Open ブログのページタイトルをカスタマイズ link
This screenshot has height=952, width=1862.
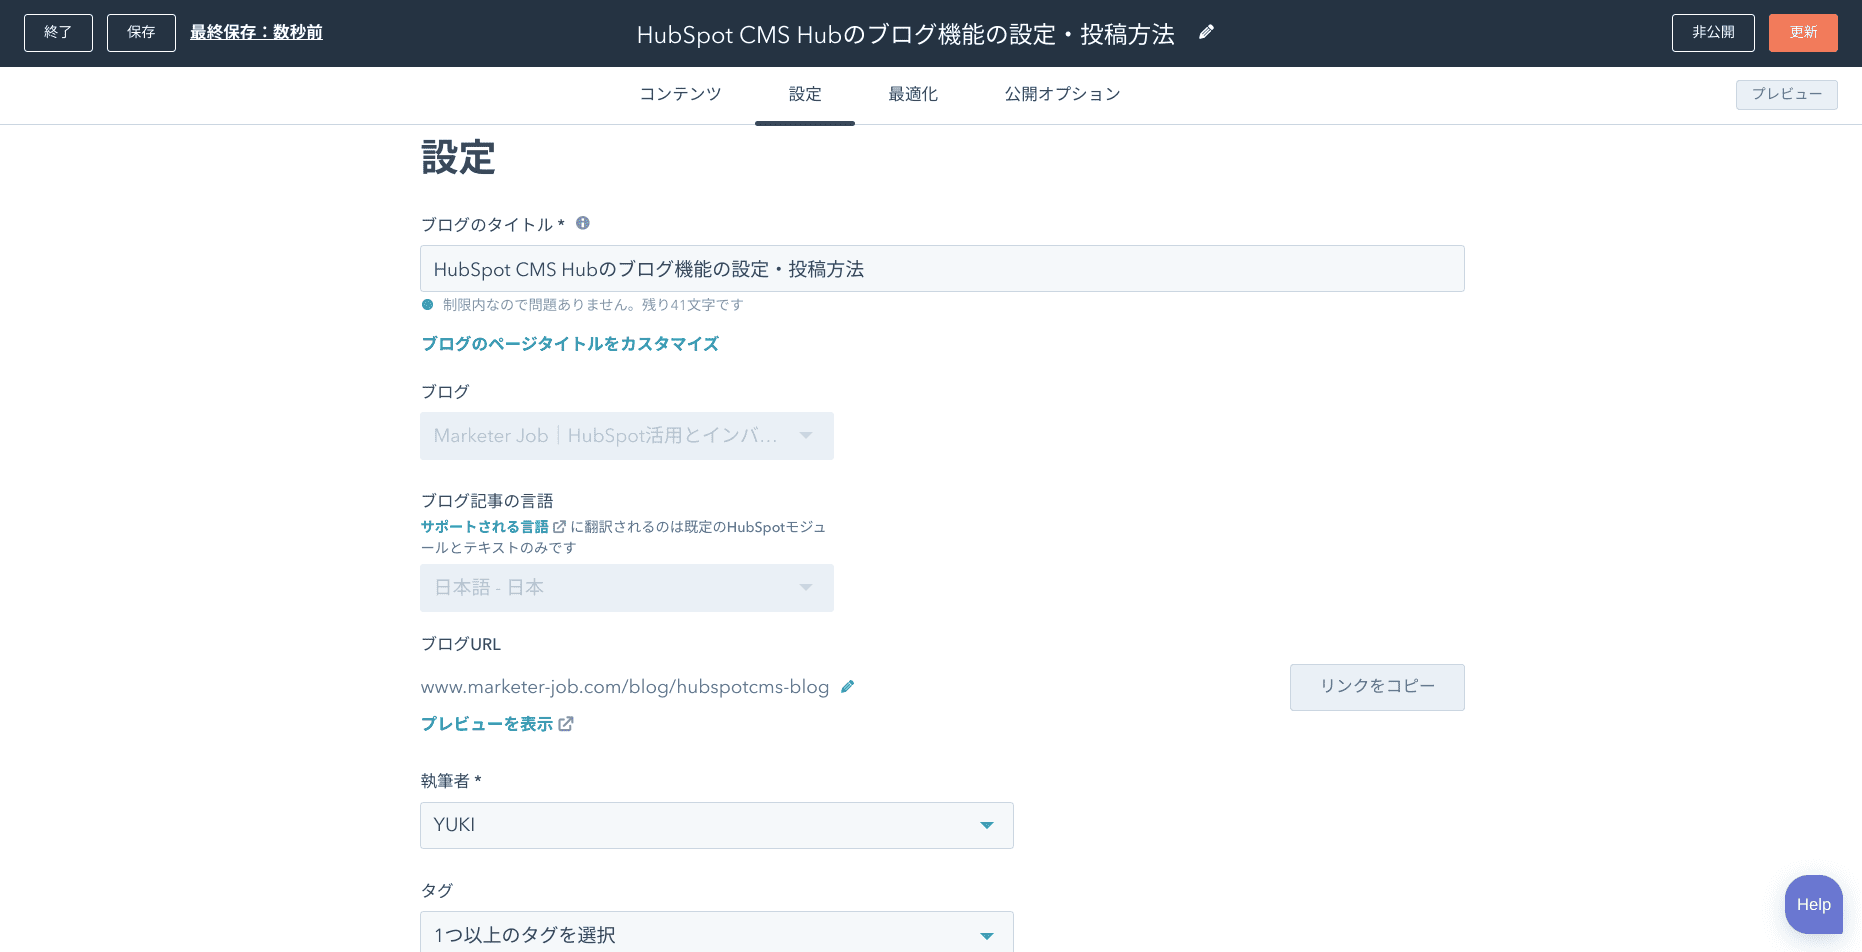click(570, 344)
